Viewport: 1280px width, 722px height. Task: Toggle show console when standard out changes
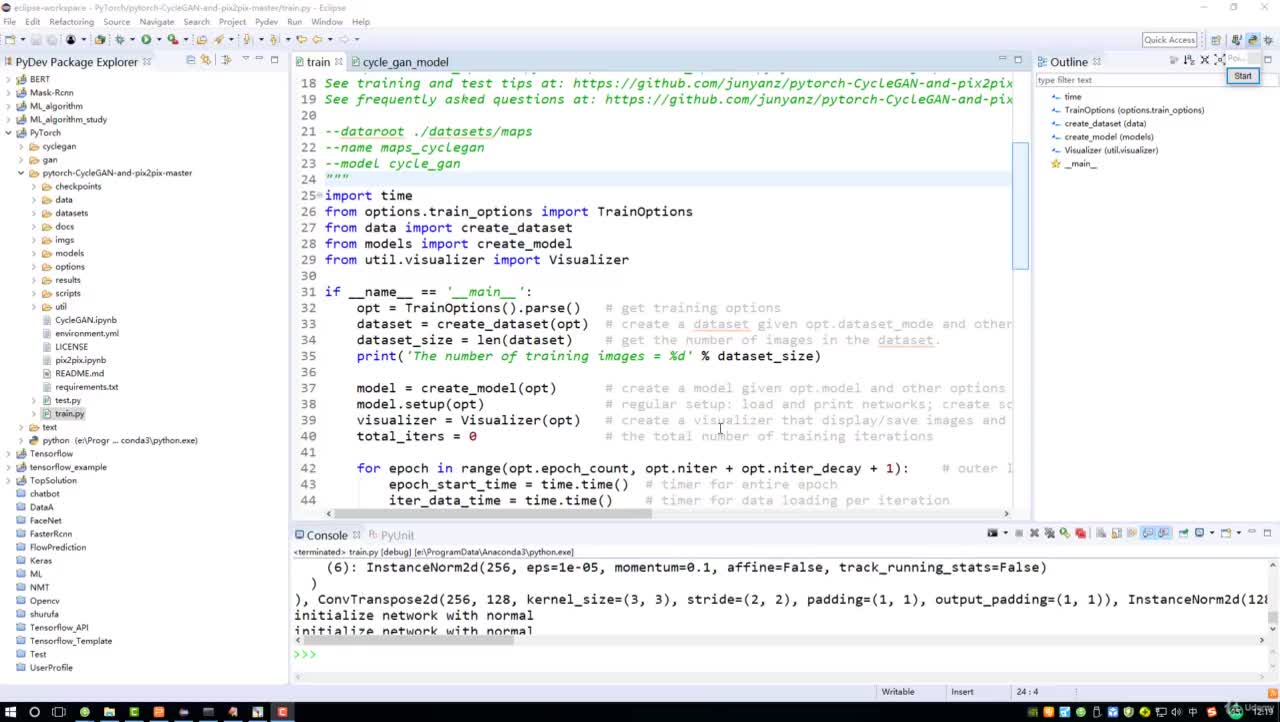point(1148,533)
